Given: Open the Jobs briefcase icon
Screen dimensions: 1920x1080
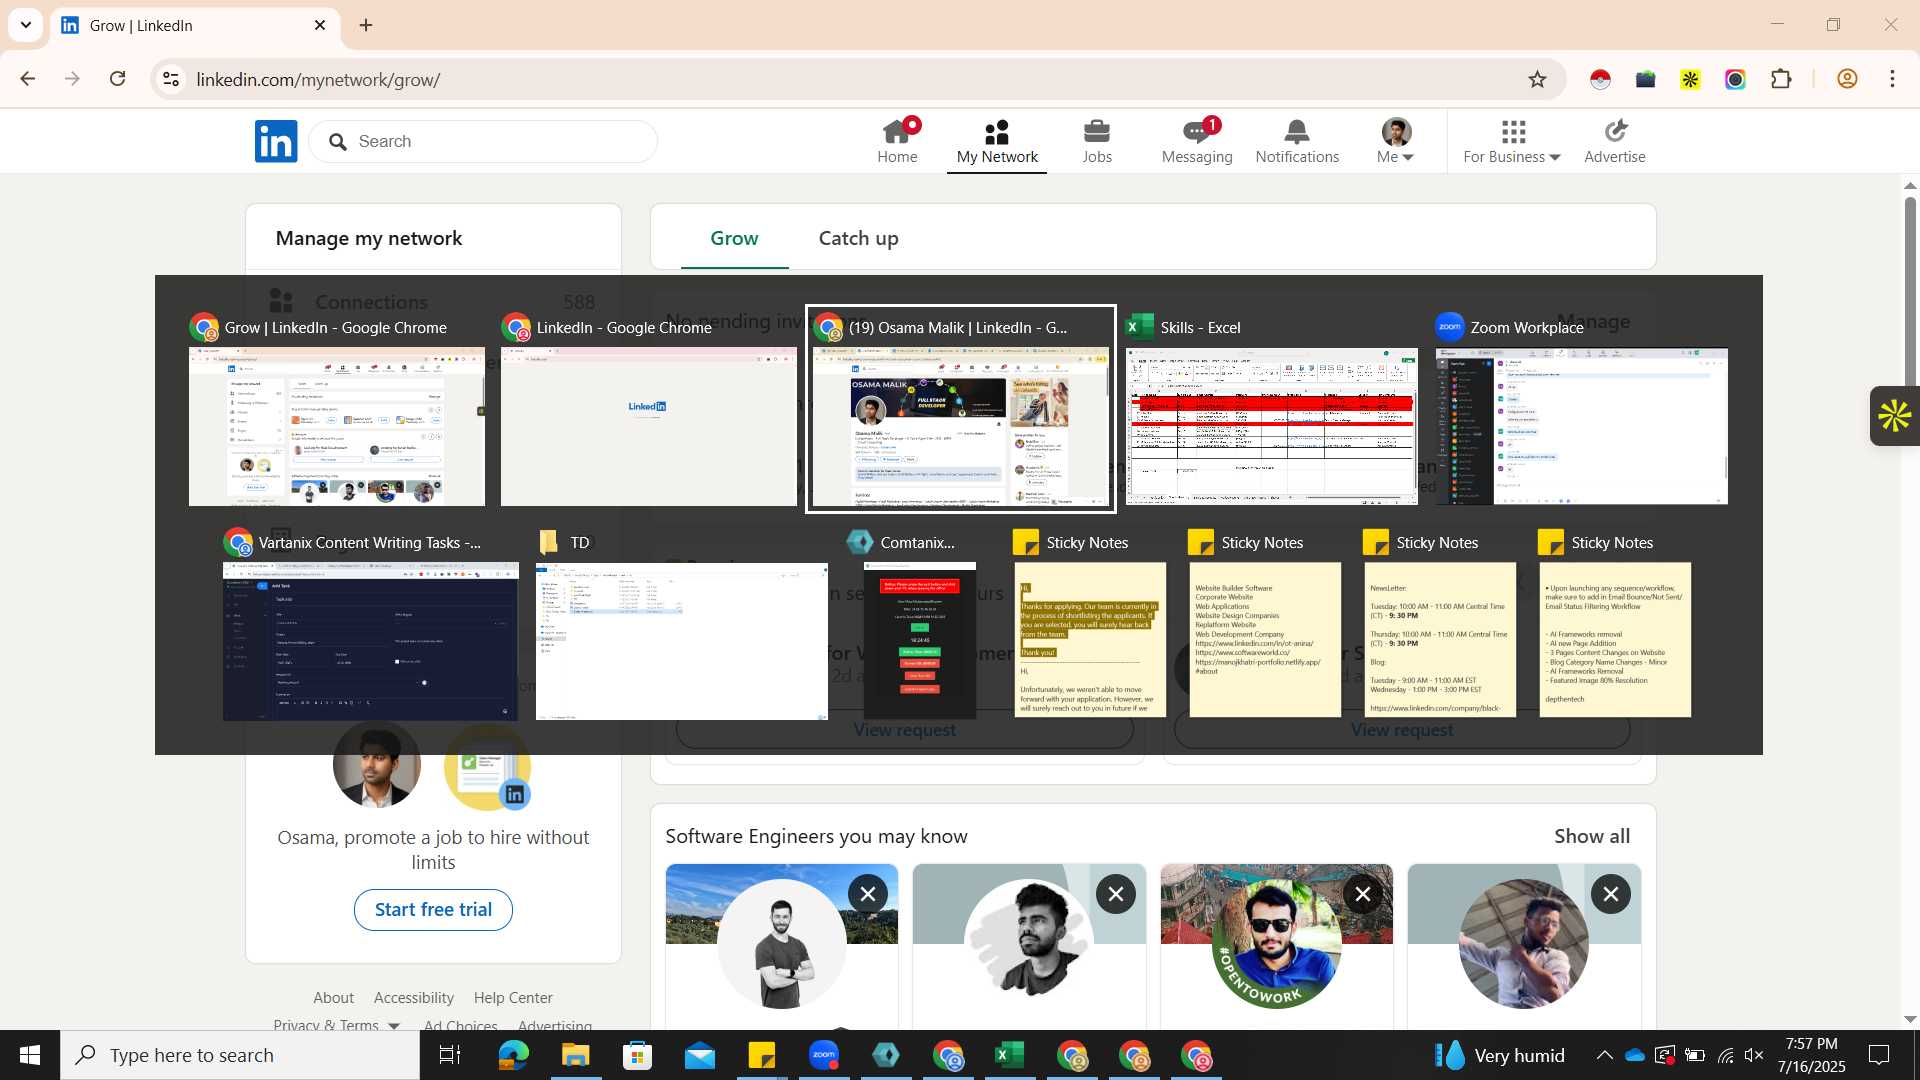Looking at the screenshot, I should [x=1097, y=141].
